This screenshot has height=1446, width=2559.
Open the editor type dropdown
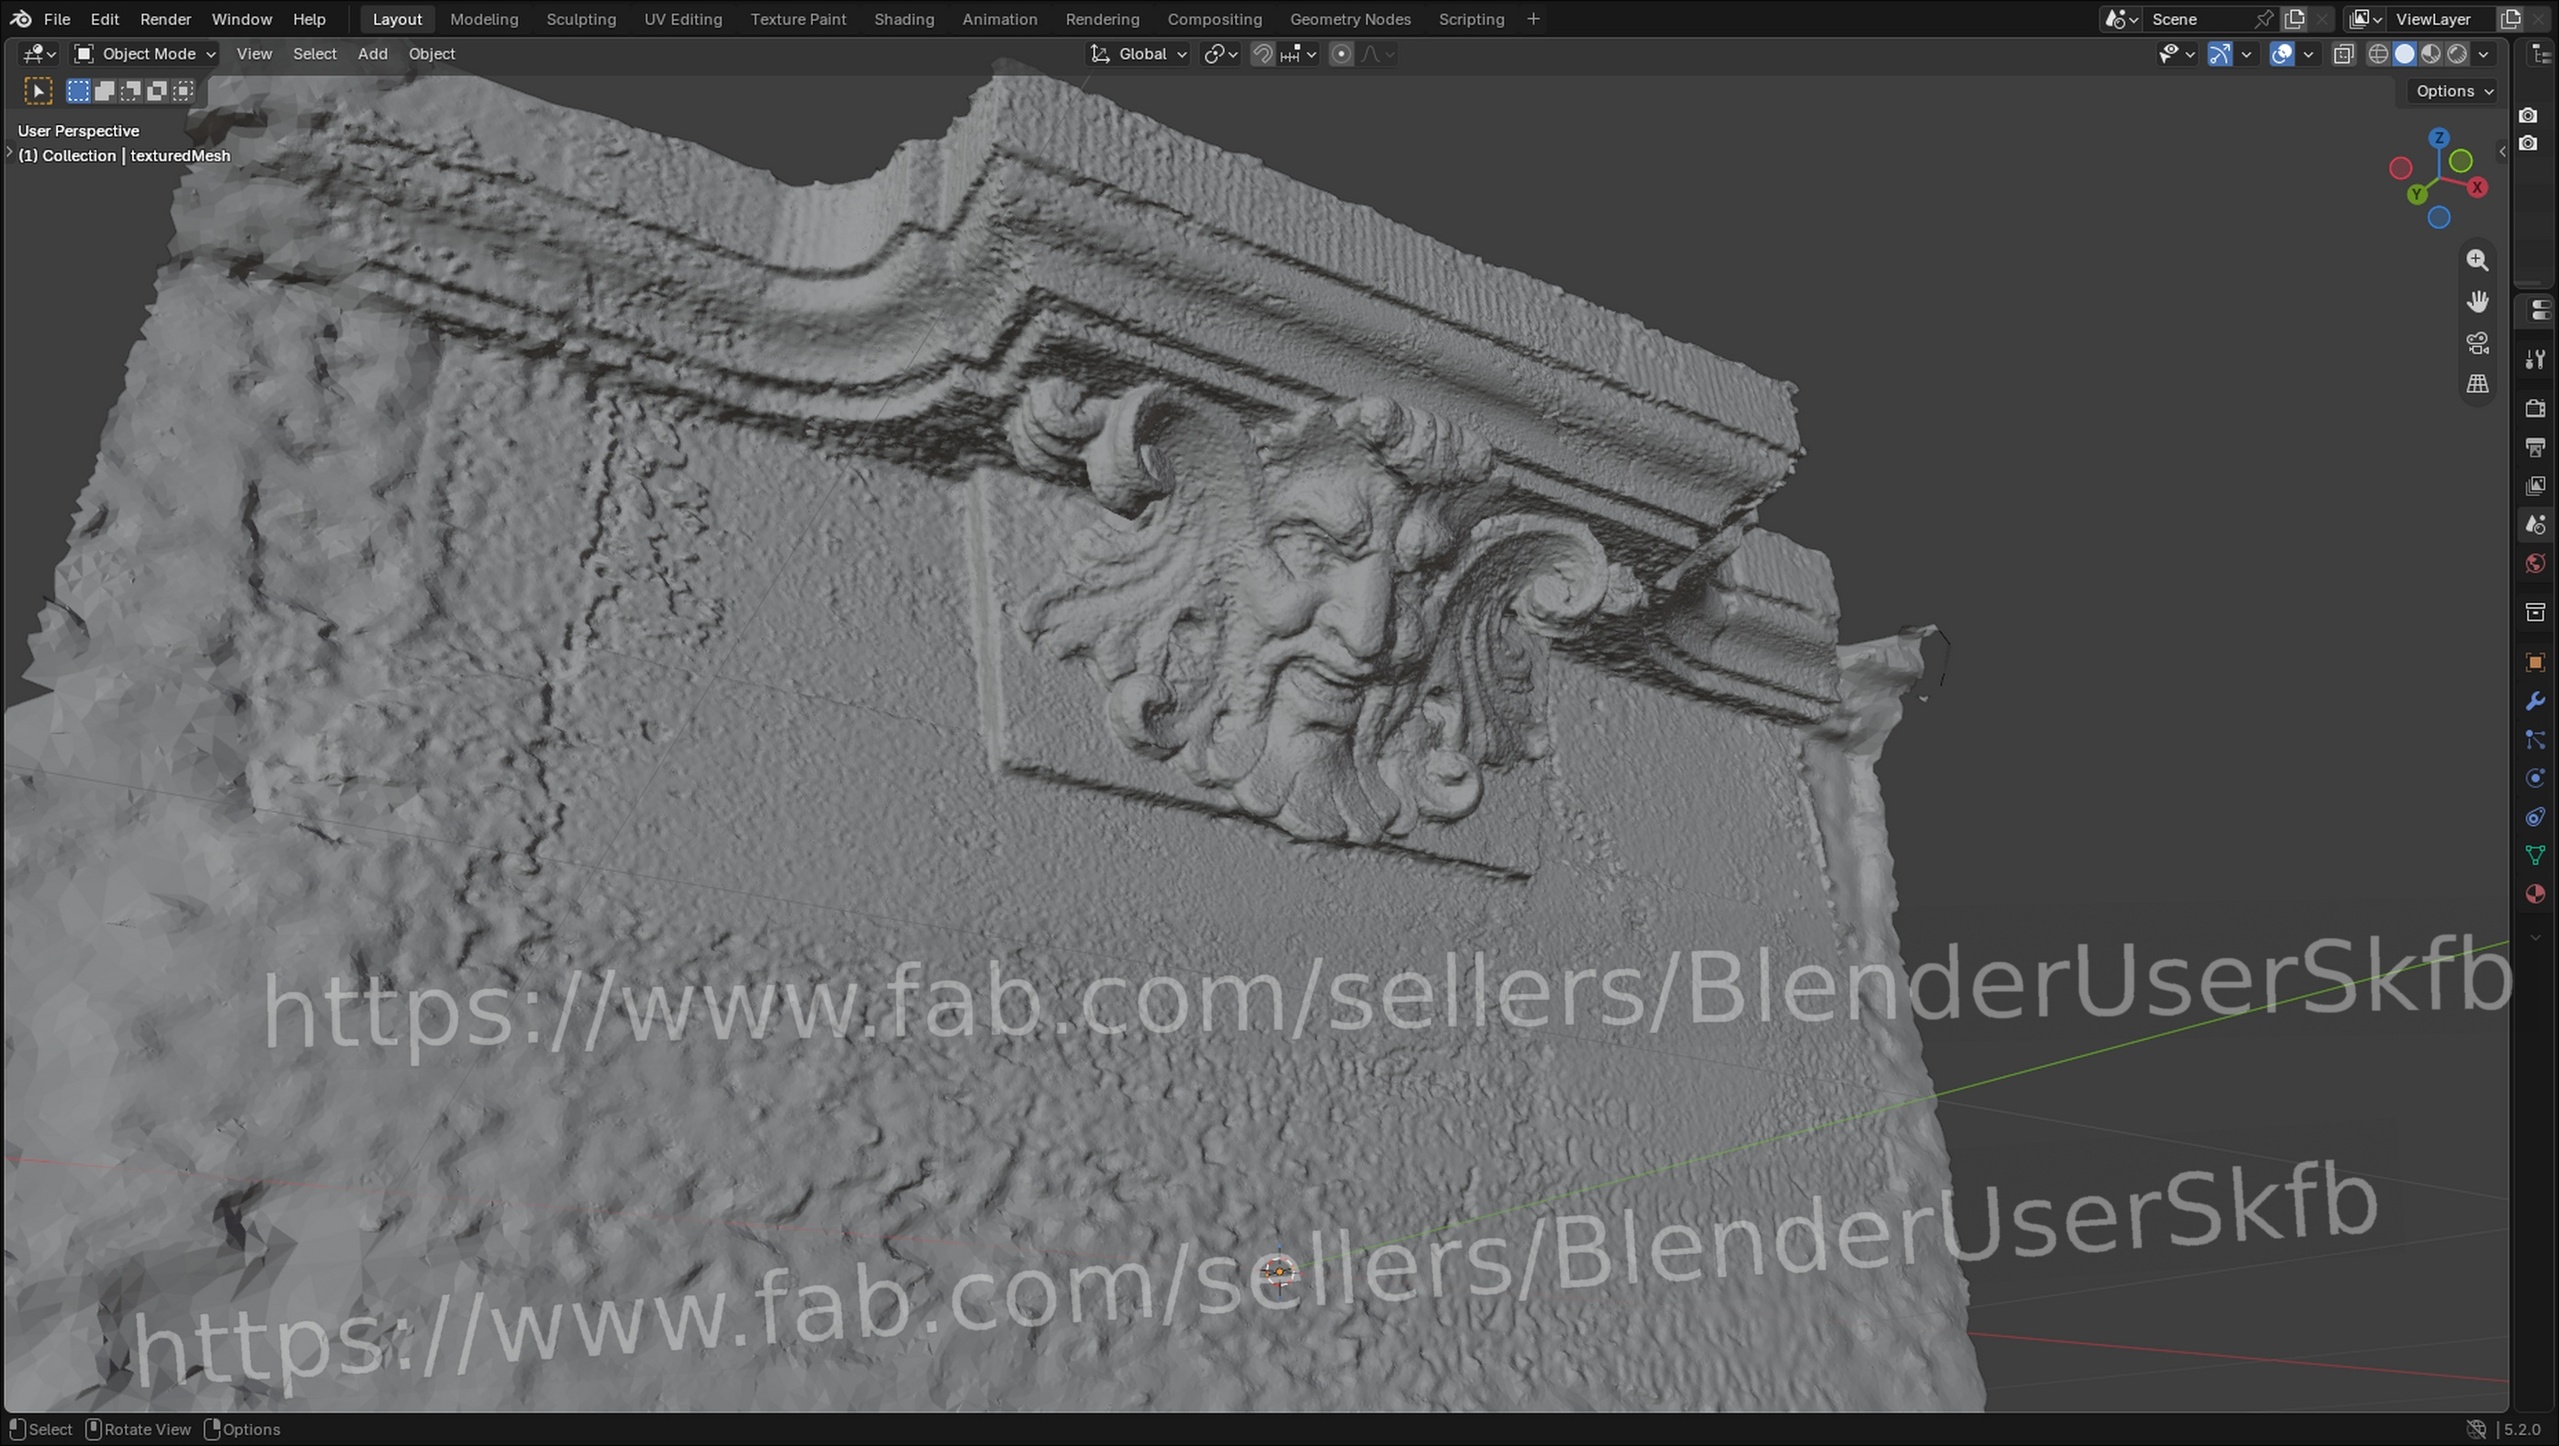point(39,54)
